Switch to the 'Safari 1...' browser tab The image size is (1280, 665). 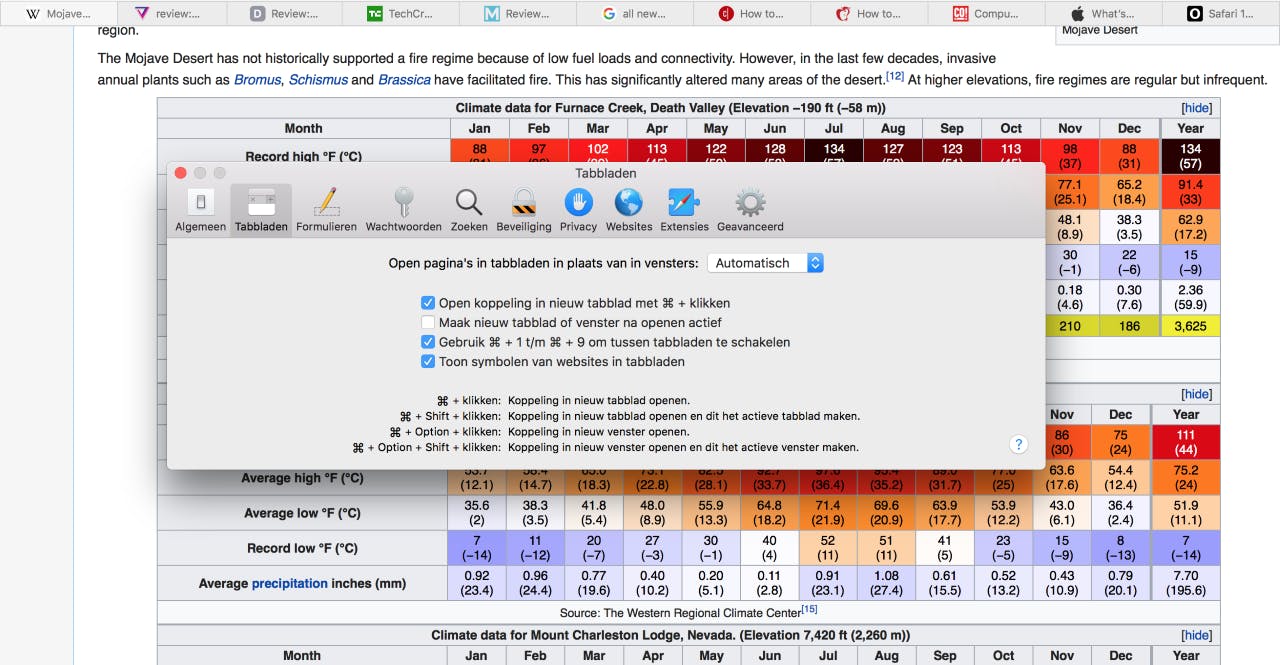pos(1220,14)
